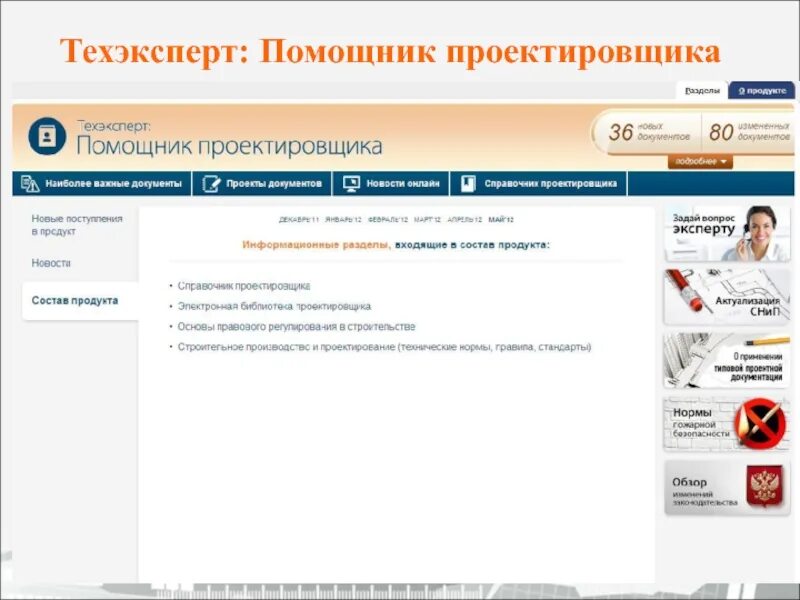Click the Актуализация СНиП banner
This screenshot has width=800, height=600.
click(x=727, y=297)
